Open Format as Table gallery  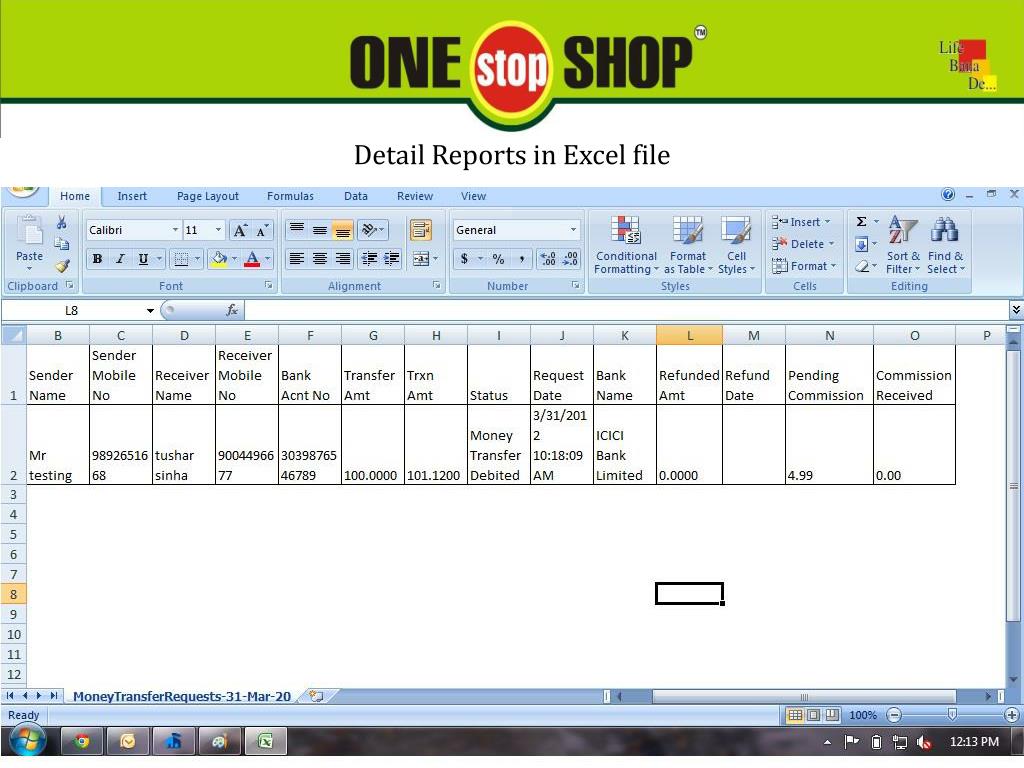[x=688, y=246]
